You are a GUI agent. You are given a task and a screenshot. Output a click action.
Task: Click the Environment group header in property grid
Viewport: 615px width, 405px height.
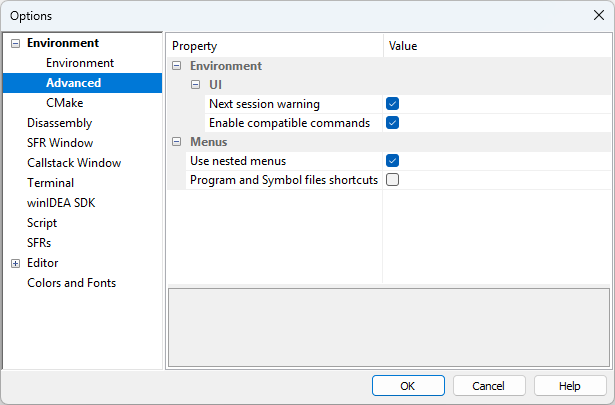[x=226, y=66]
